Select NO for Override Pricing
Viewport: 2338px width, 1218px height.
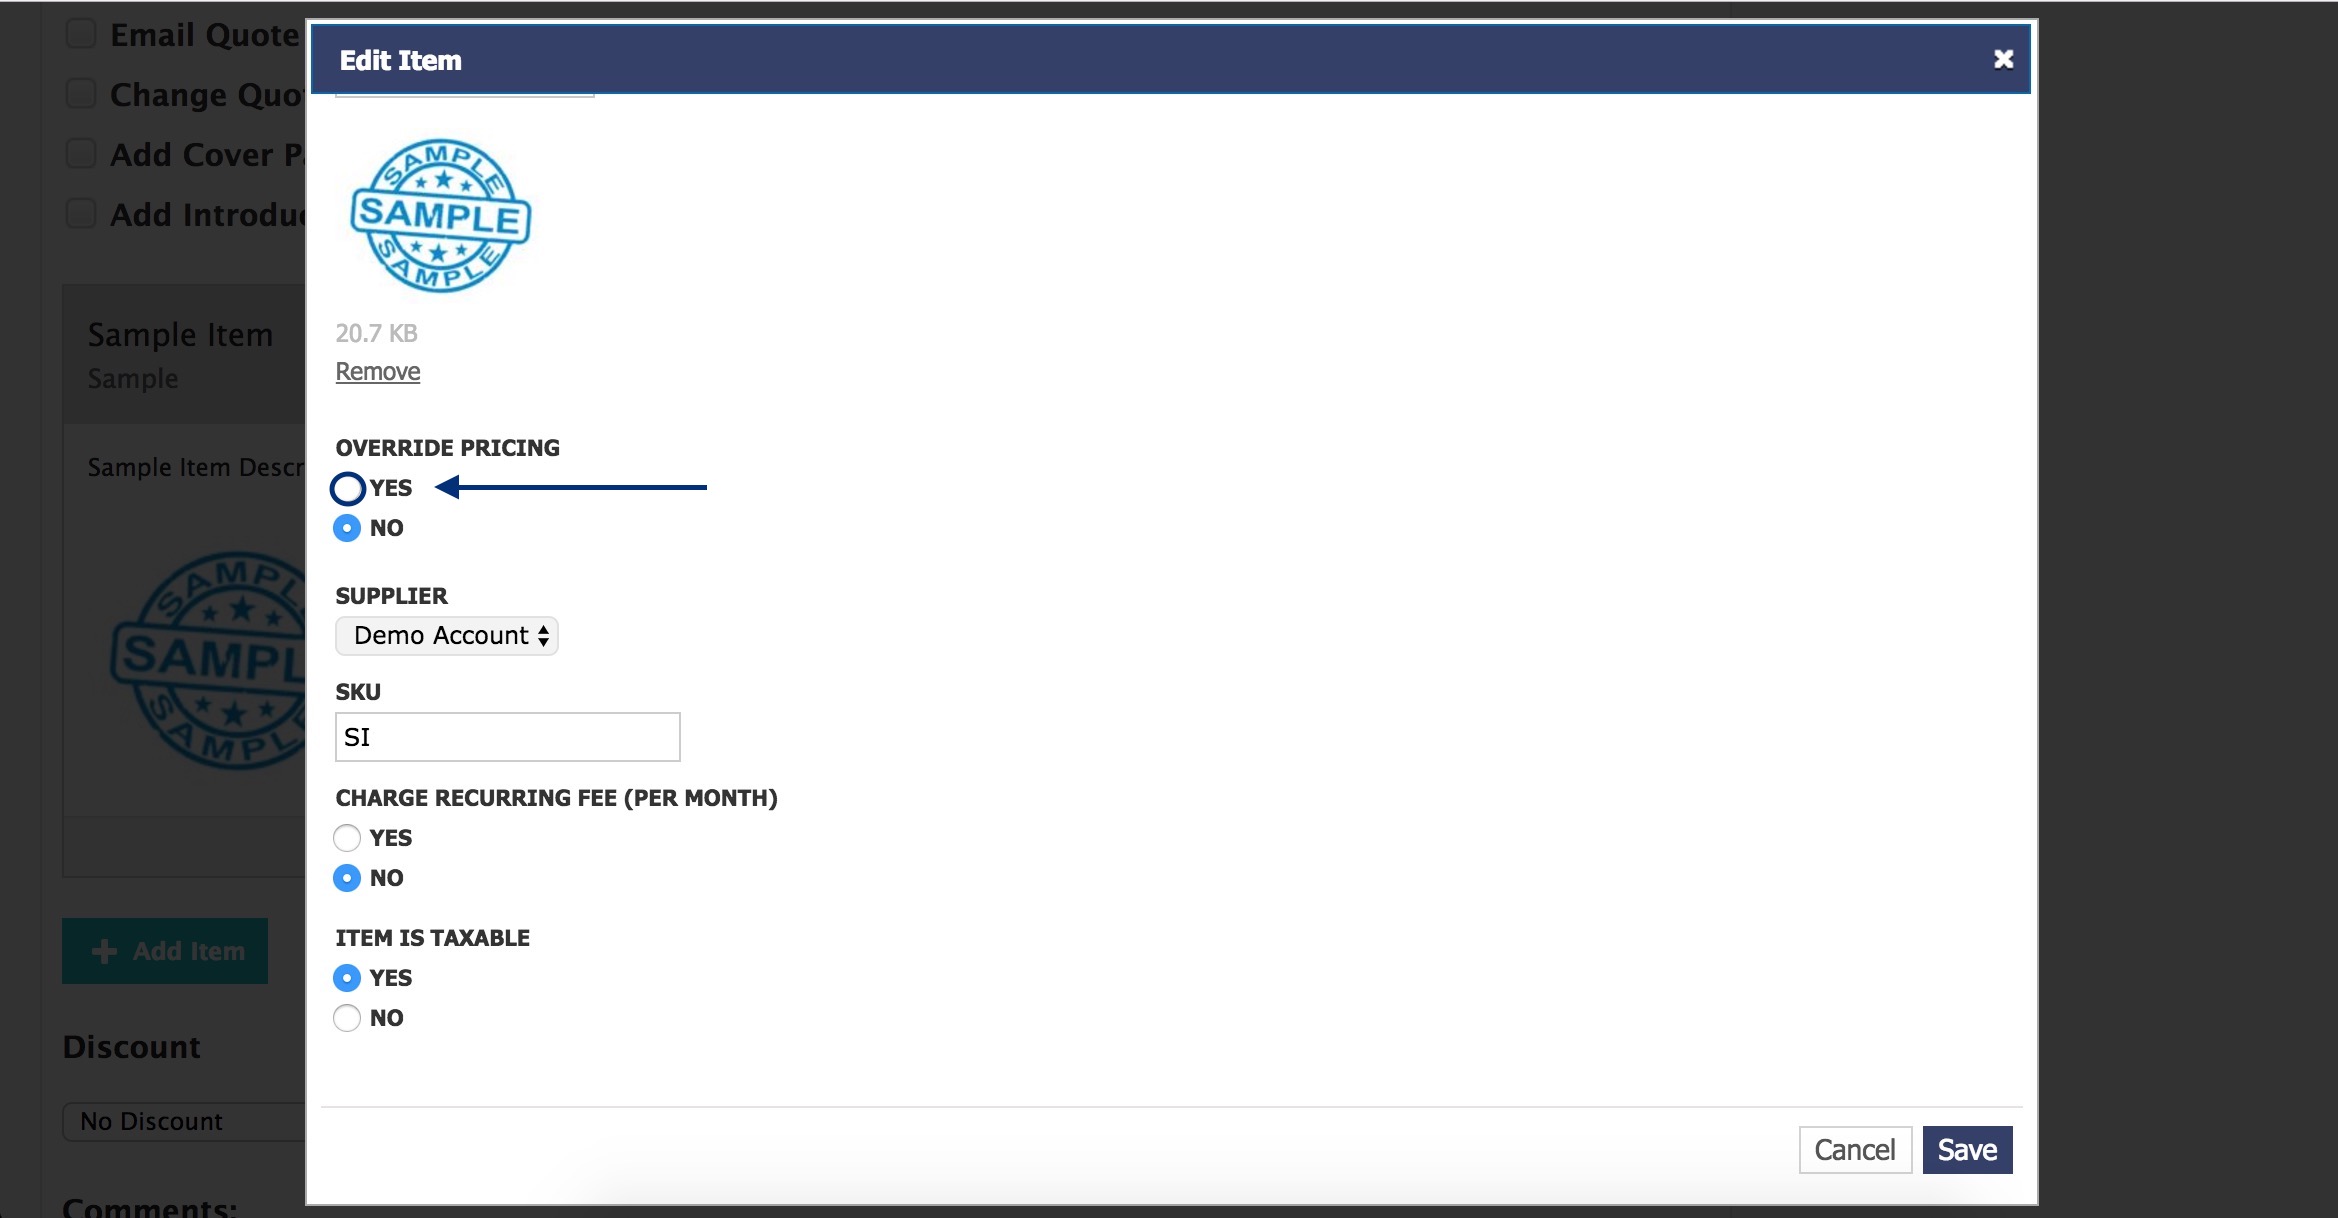347,528
